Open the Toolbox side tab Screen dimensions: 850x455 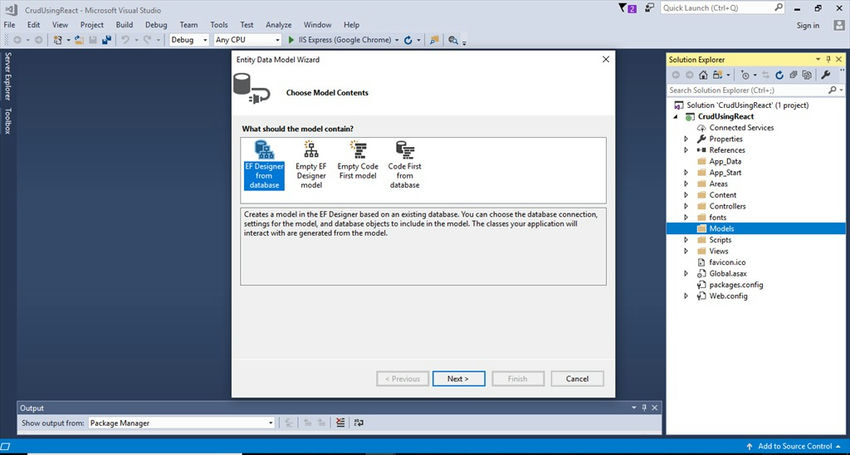[x=8, y=121]
